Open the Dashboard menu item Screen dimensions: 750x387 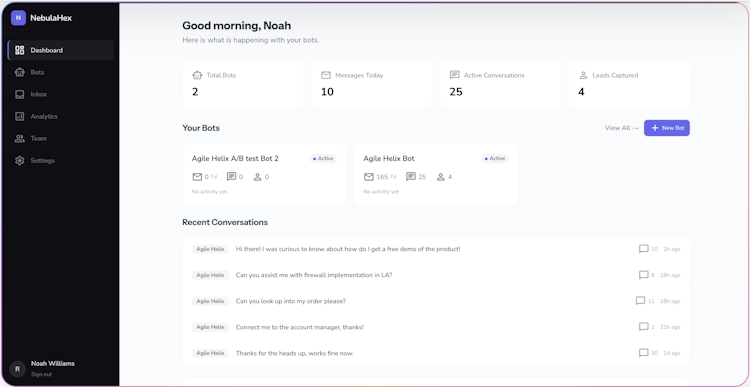(x=61, y=50)
